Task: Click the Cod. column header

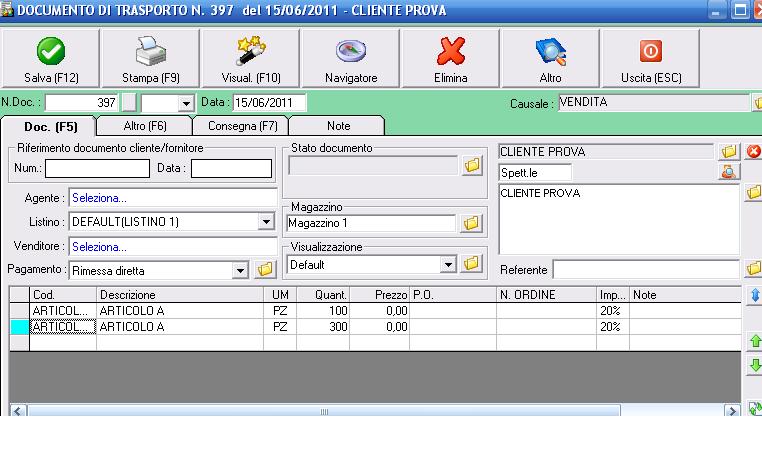Action: pos(63,295)
